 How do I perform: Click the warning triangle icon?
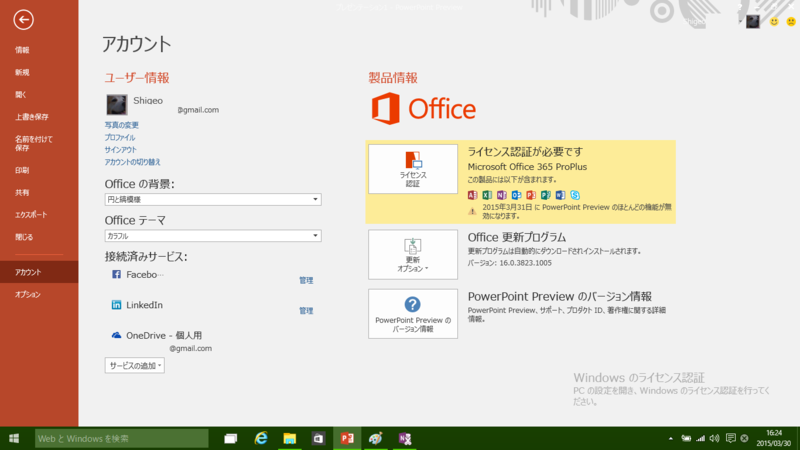(x=472, y=211)
